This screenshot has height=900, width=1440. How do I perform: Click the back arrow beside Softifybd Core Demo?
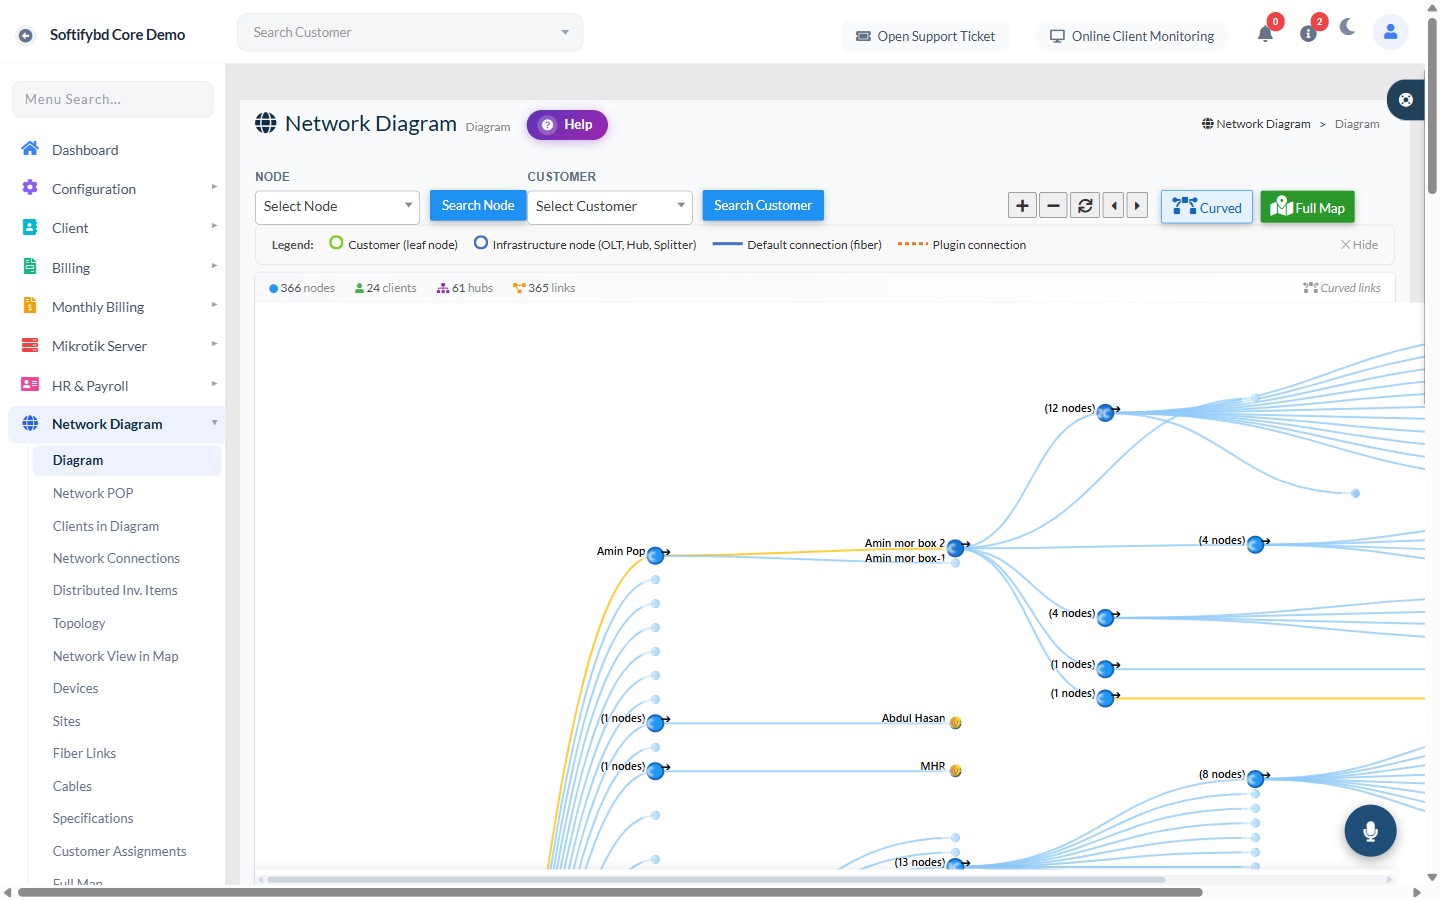coord(26,35)
